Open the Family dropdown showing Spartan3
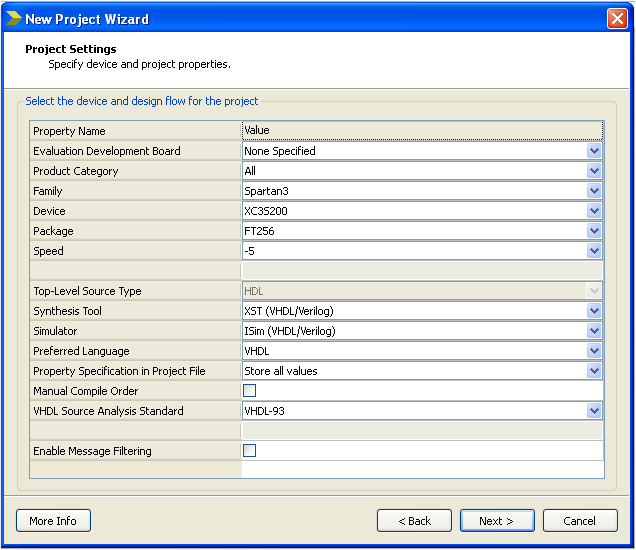The image size is (636, 550). click(594, 191)
